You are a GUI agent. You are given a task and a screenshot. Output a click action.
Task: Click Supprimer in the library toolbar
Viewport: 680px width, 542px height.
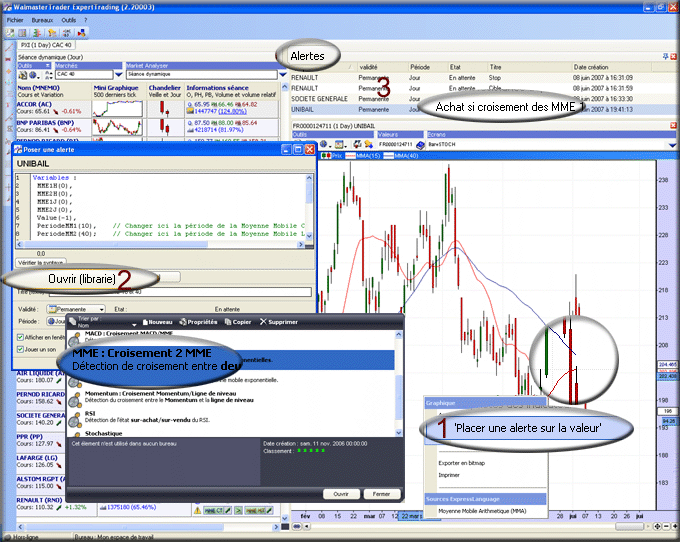point(279,322)
